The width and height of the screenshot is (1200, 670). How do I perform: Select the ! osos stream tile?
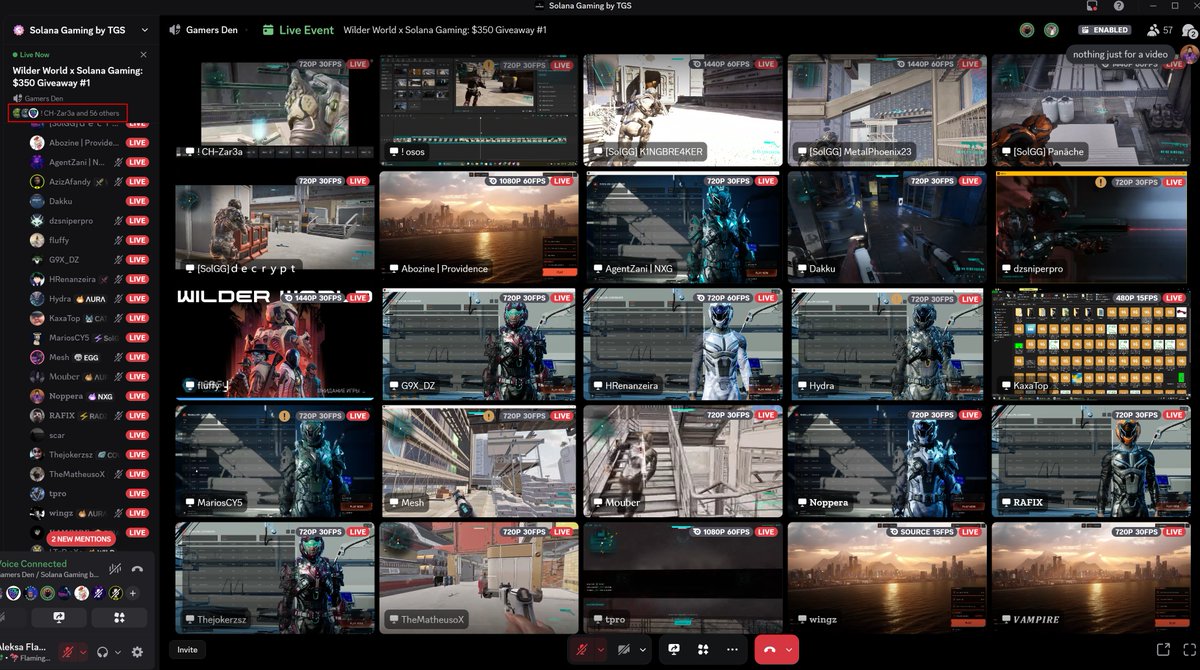pos(479,108)
